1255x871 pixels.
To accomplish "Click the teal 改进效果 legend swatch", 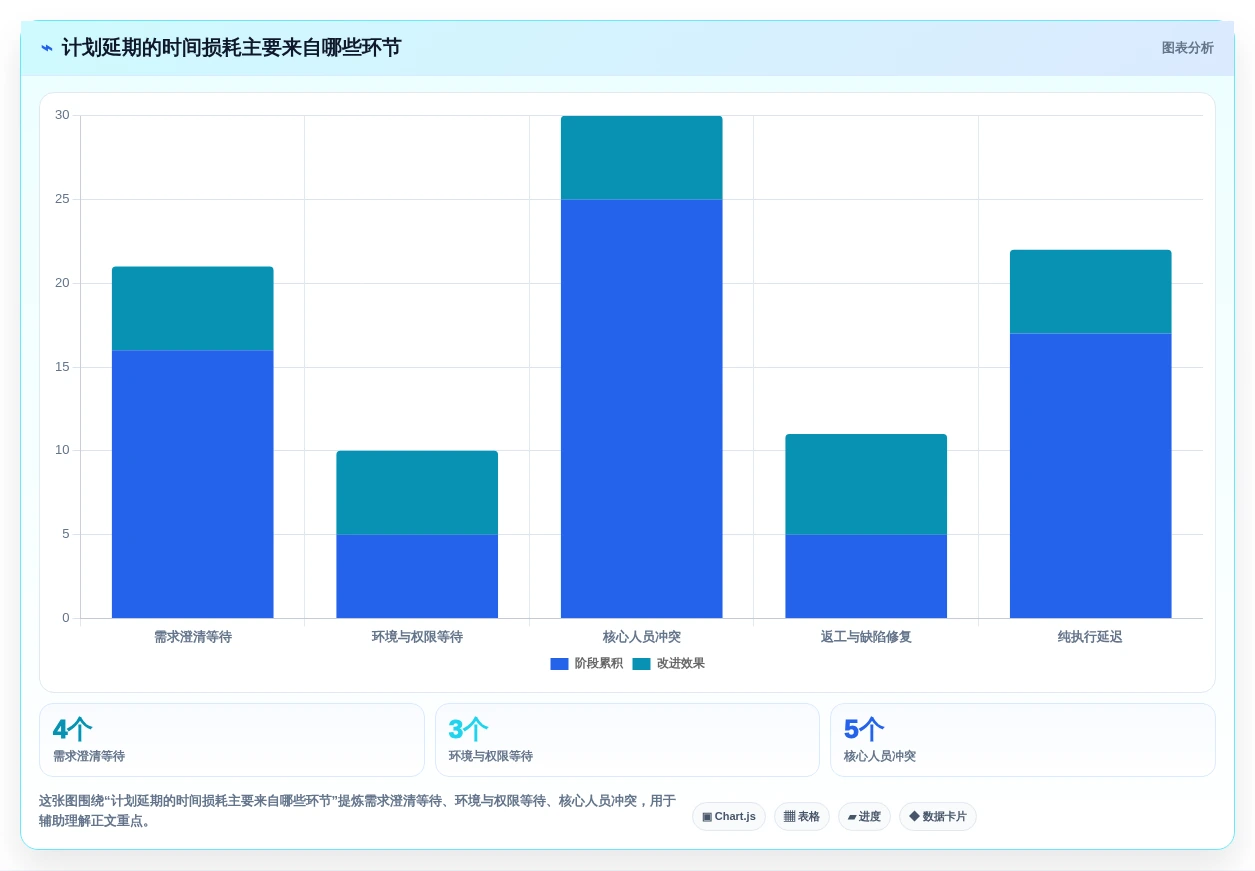I will [641, 664].
